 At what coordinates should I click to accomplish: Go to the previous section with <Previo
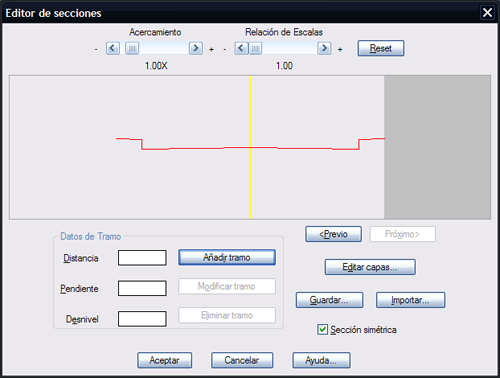coord(333,234)
